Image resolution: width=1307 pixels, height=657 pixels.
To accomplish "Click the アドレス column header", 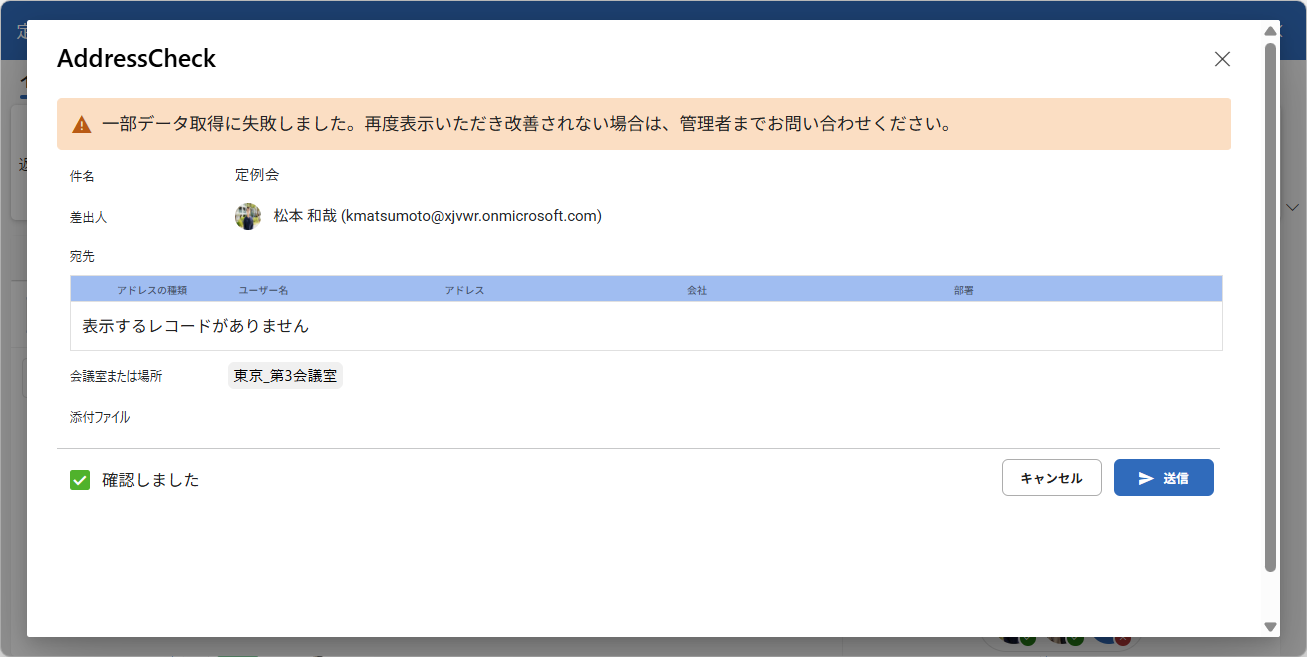I will pos(465,290).
